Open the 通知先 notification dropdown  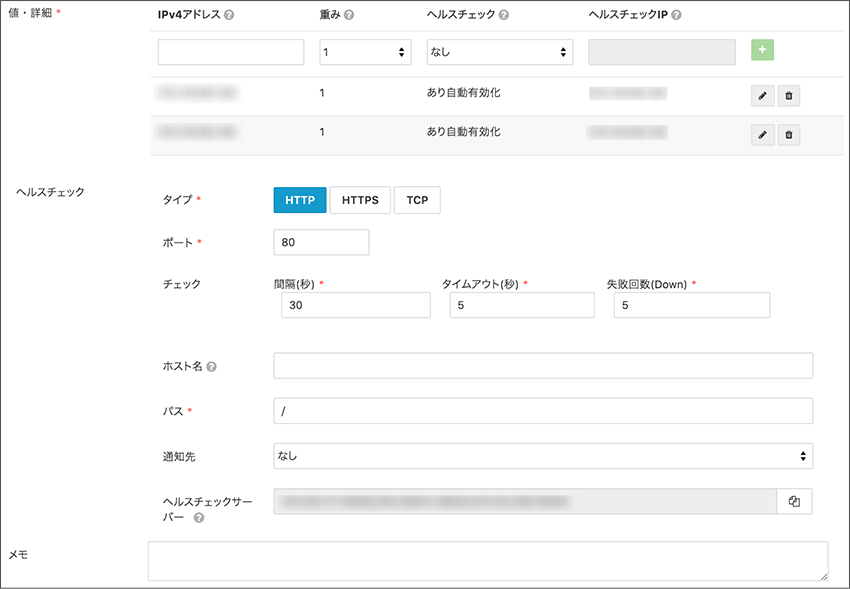[543, 457]
